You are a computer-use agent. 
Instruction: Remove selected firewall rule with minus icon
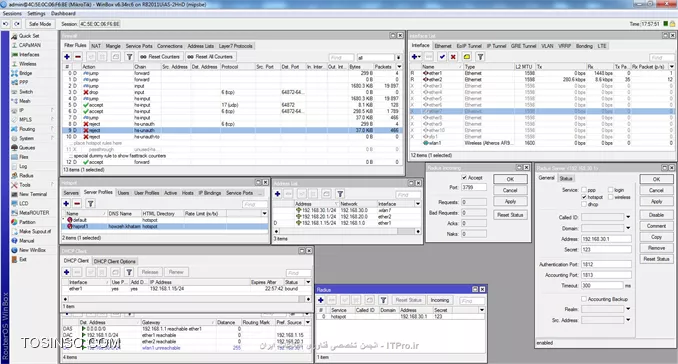click(78, 57)
